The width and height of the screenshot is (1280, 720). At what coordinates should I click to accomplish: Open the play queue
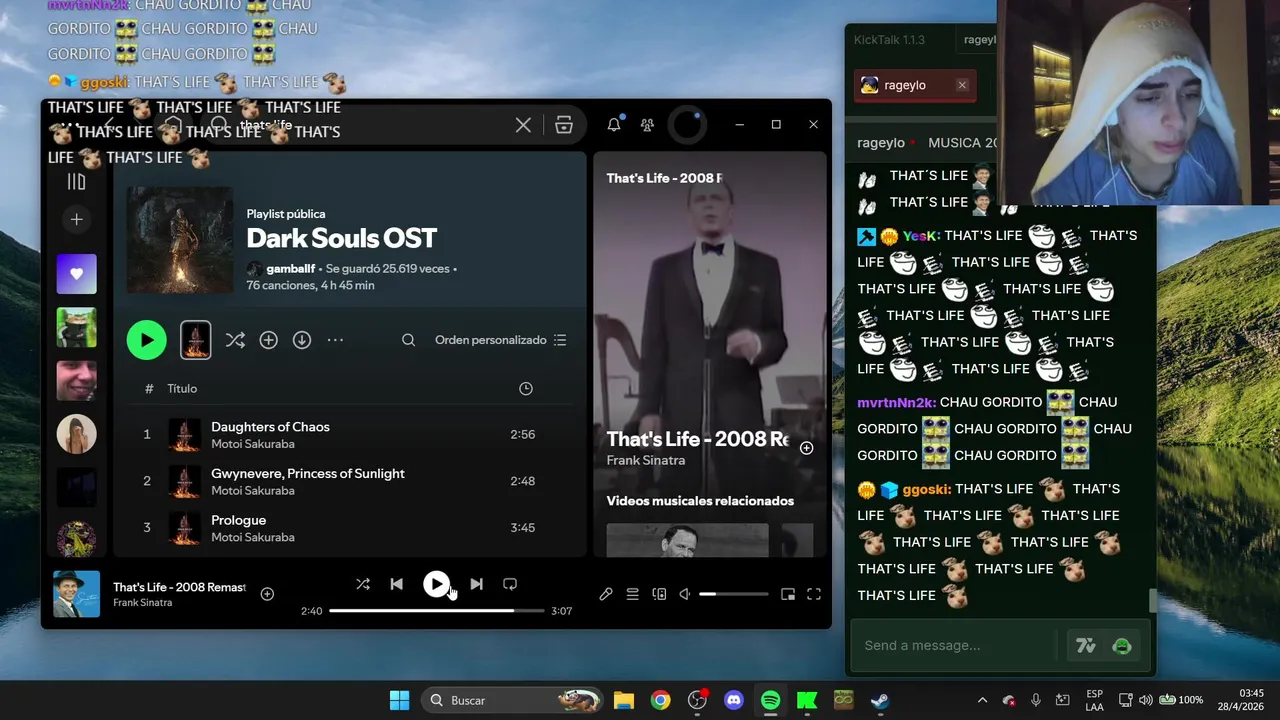(x=633, y=594)
